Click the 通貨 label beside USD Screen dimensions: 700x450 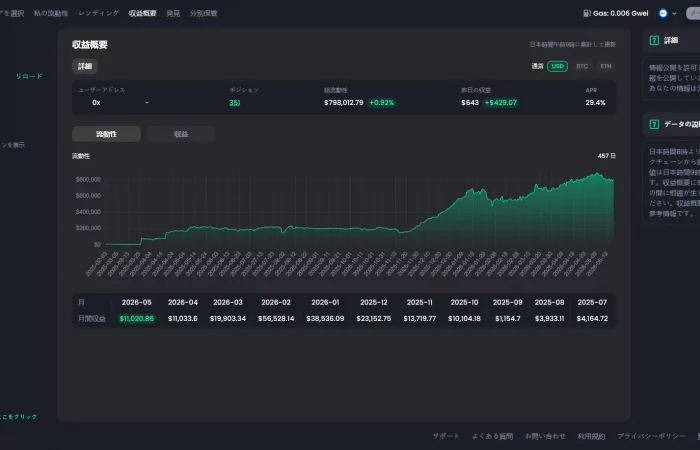[538, 66]
